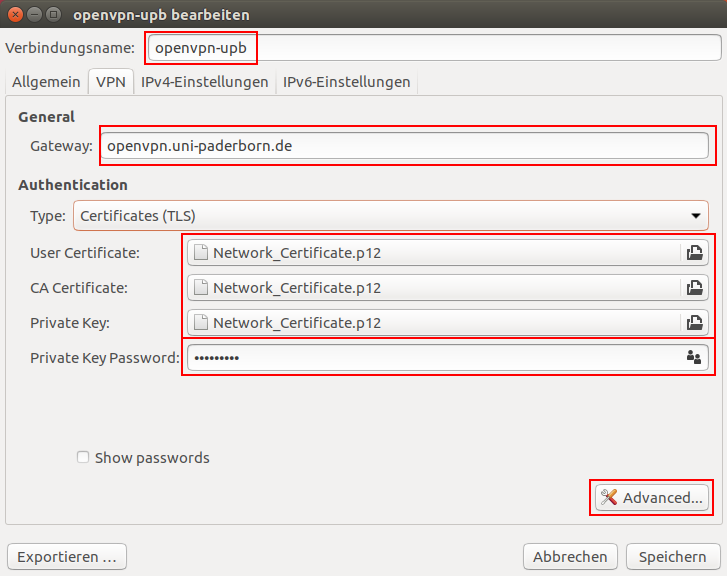Click the document icon in CA Certificate field
The height and width of the screenshot is (576, 727).
click(201, 288)
